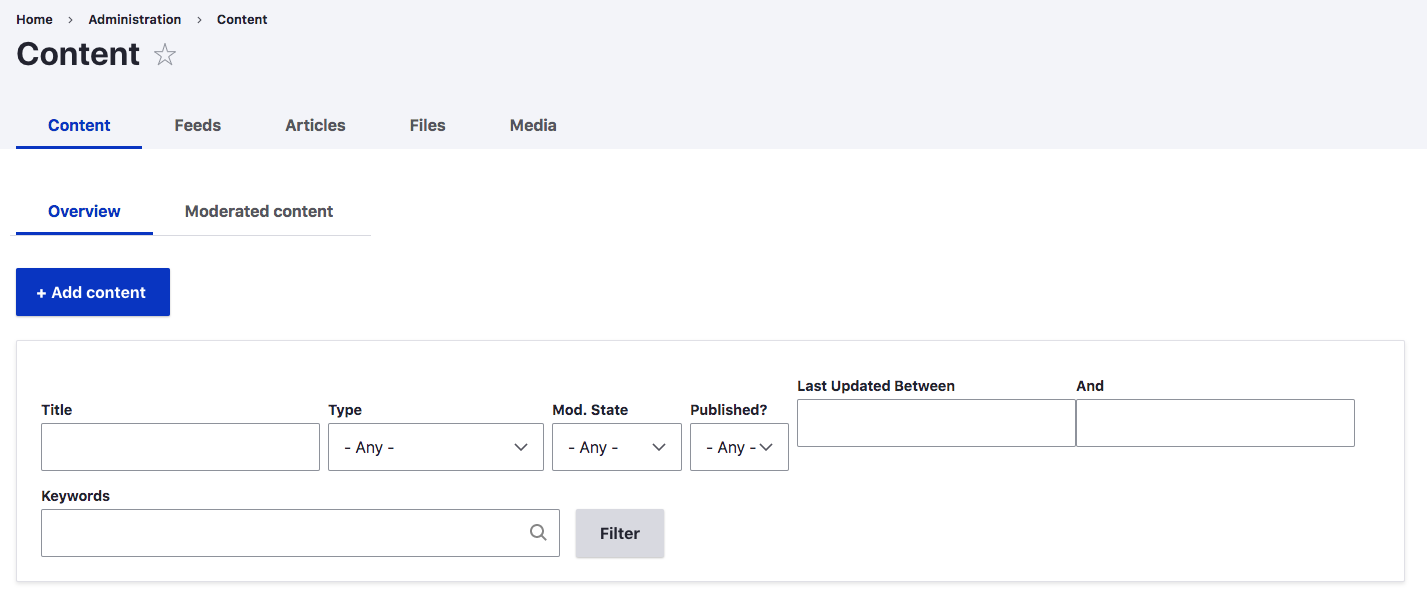Image resolution: width=1427 pixels, height=593 pixels.
Task: Click the star icon next to Content title
Action: point(165,55)
